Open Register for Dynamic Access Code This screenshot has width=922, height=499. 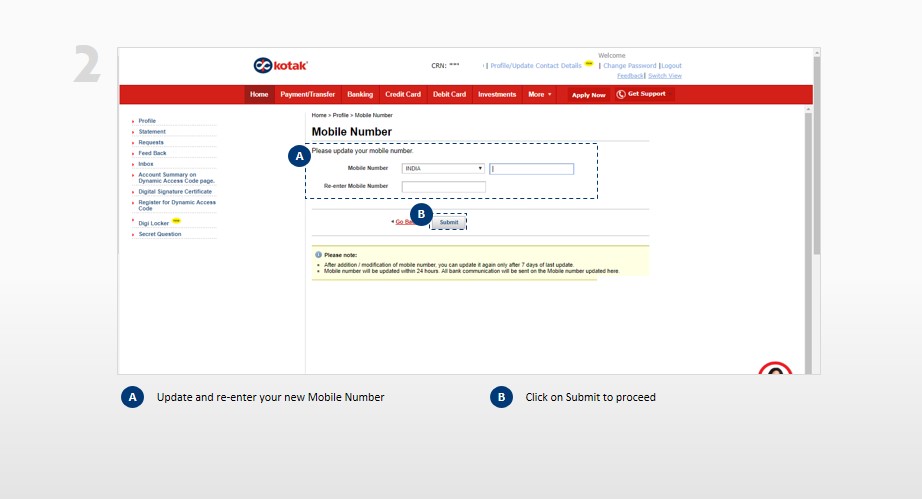tap(177, 205)
